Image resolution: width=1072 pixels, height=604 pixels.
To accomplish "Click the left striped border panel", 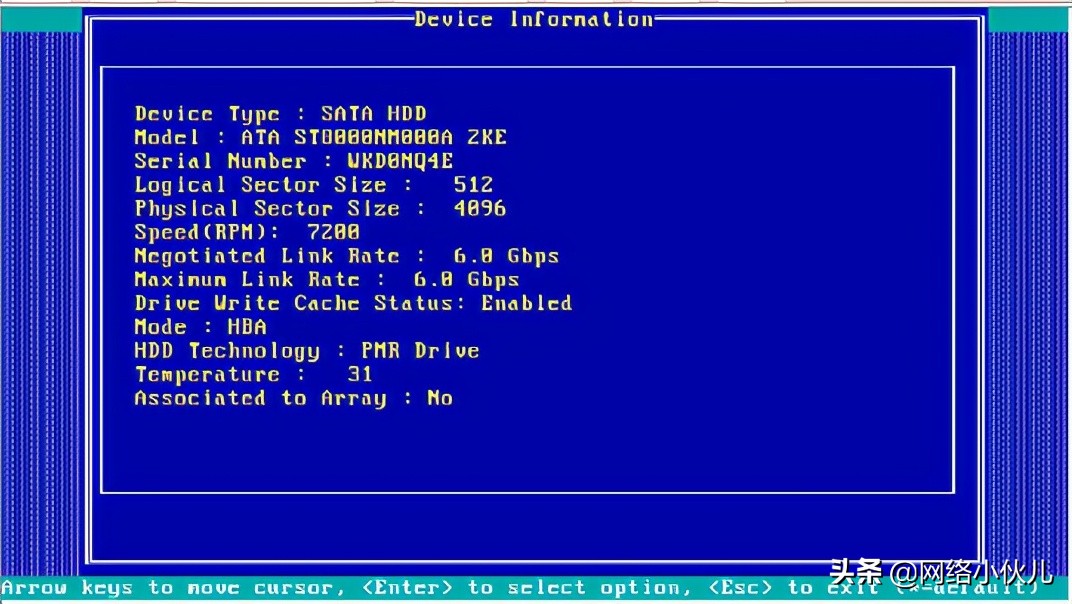I will [40, 300].
